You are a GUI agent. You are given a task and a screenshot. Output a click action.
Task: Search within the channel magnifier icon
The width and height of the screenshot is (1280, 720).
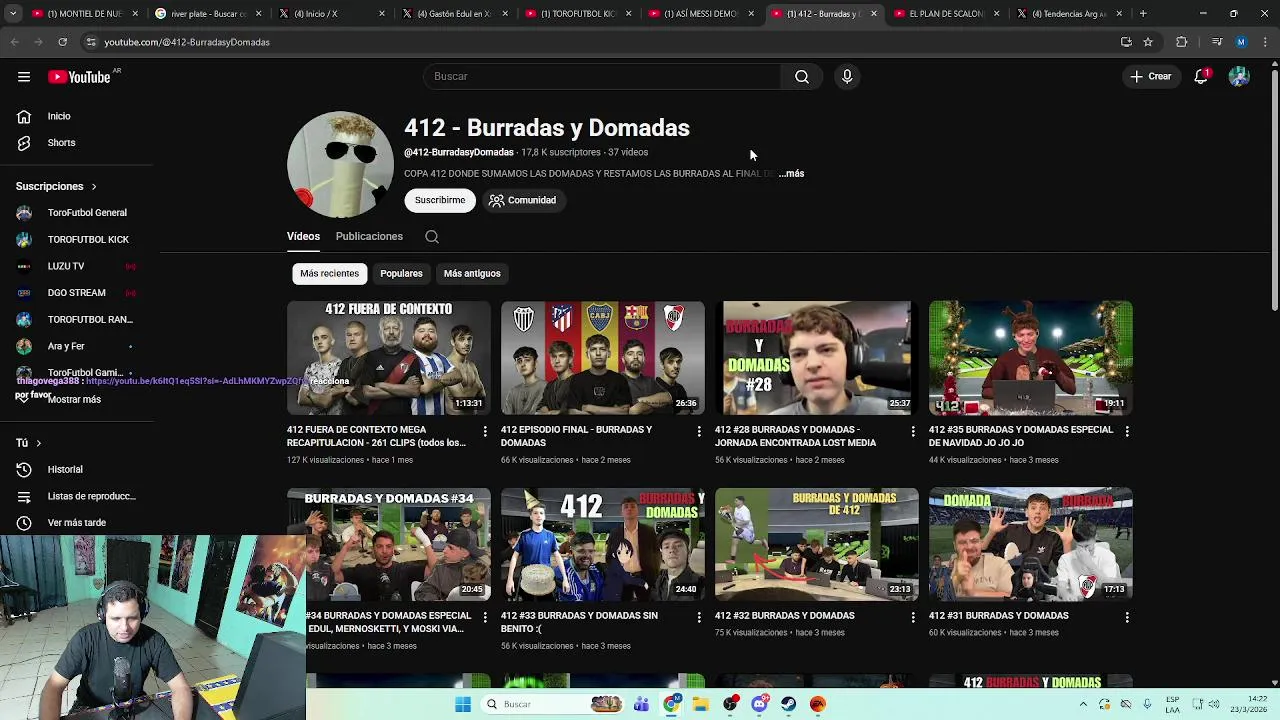tap(432, 237)
